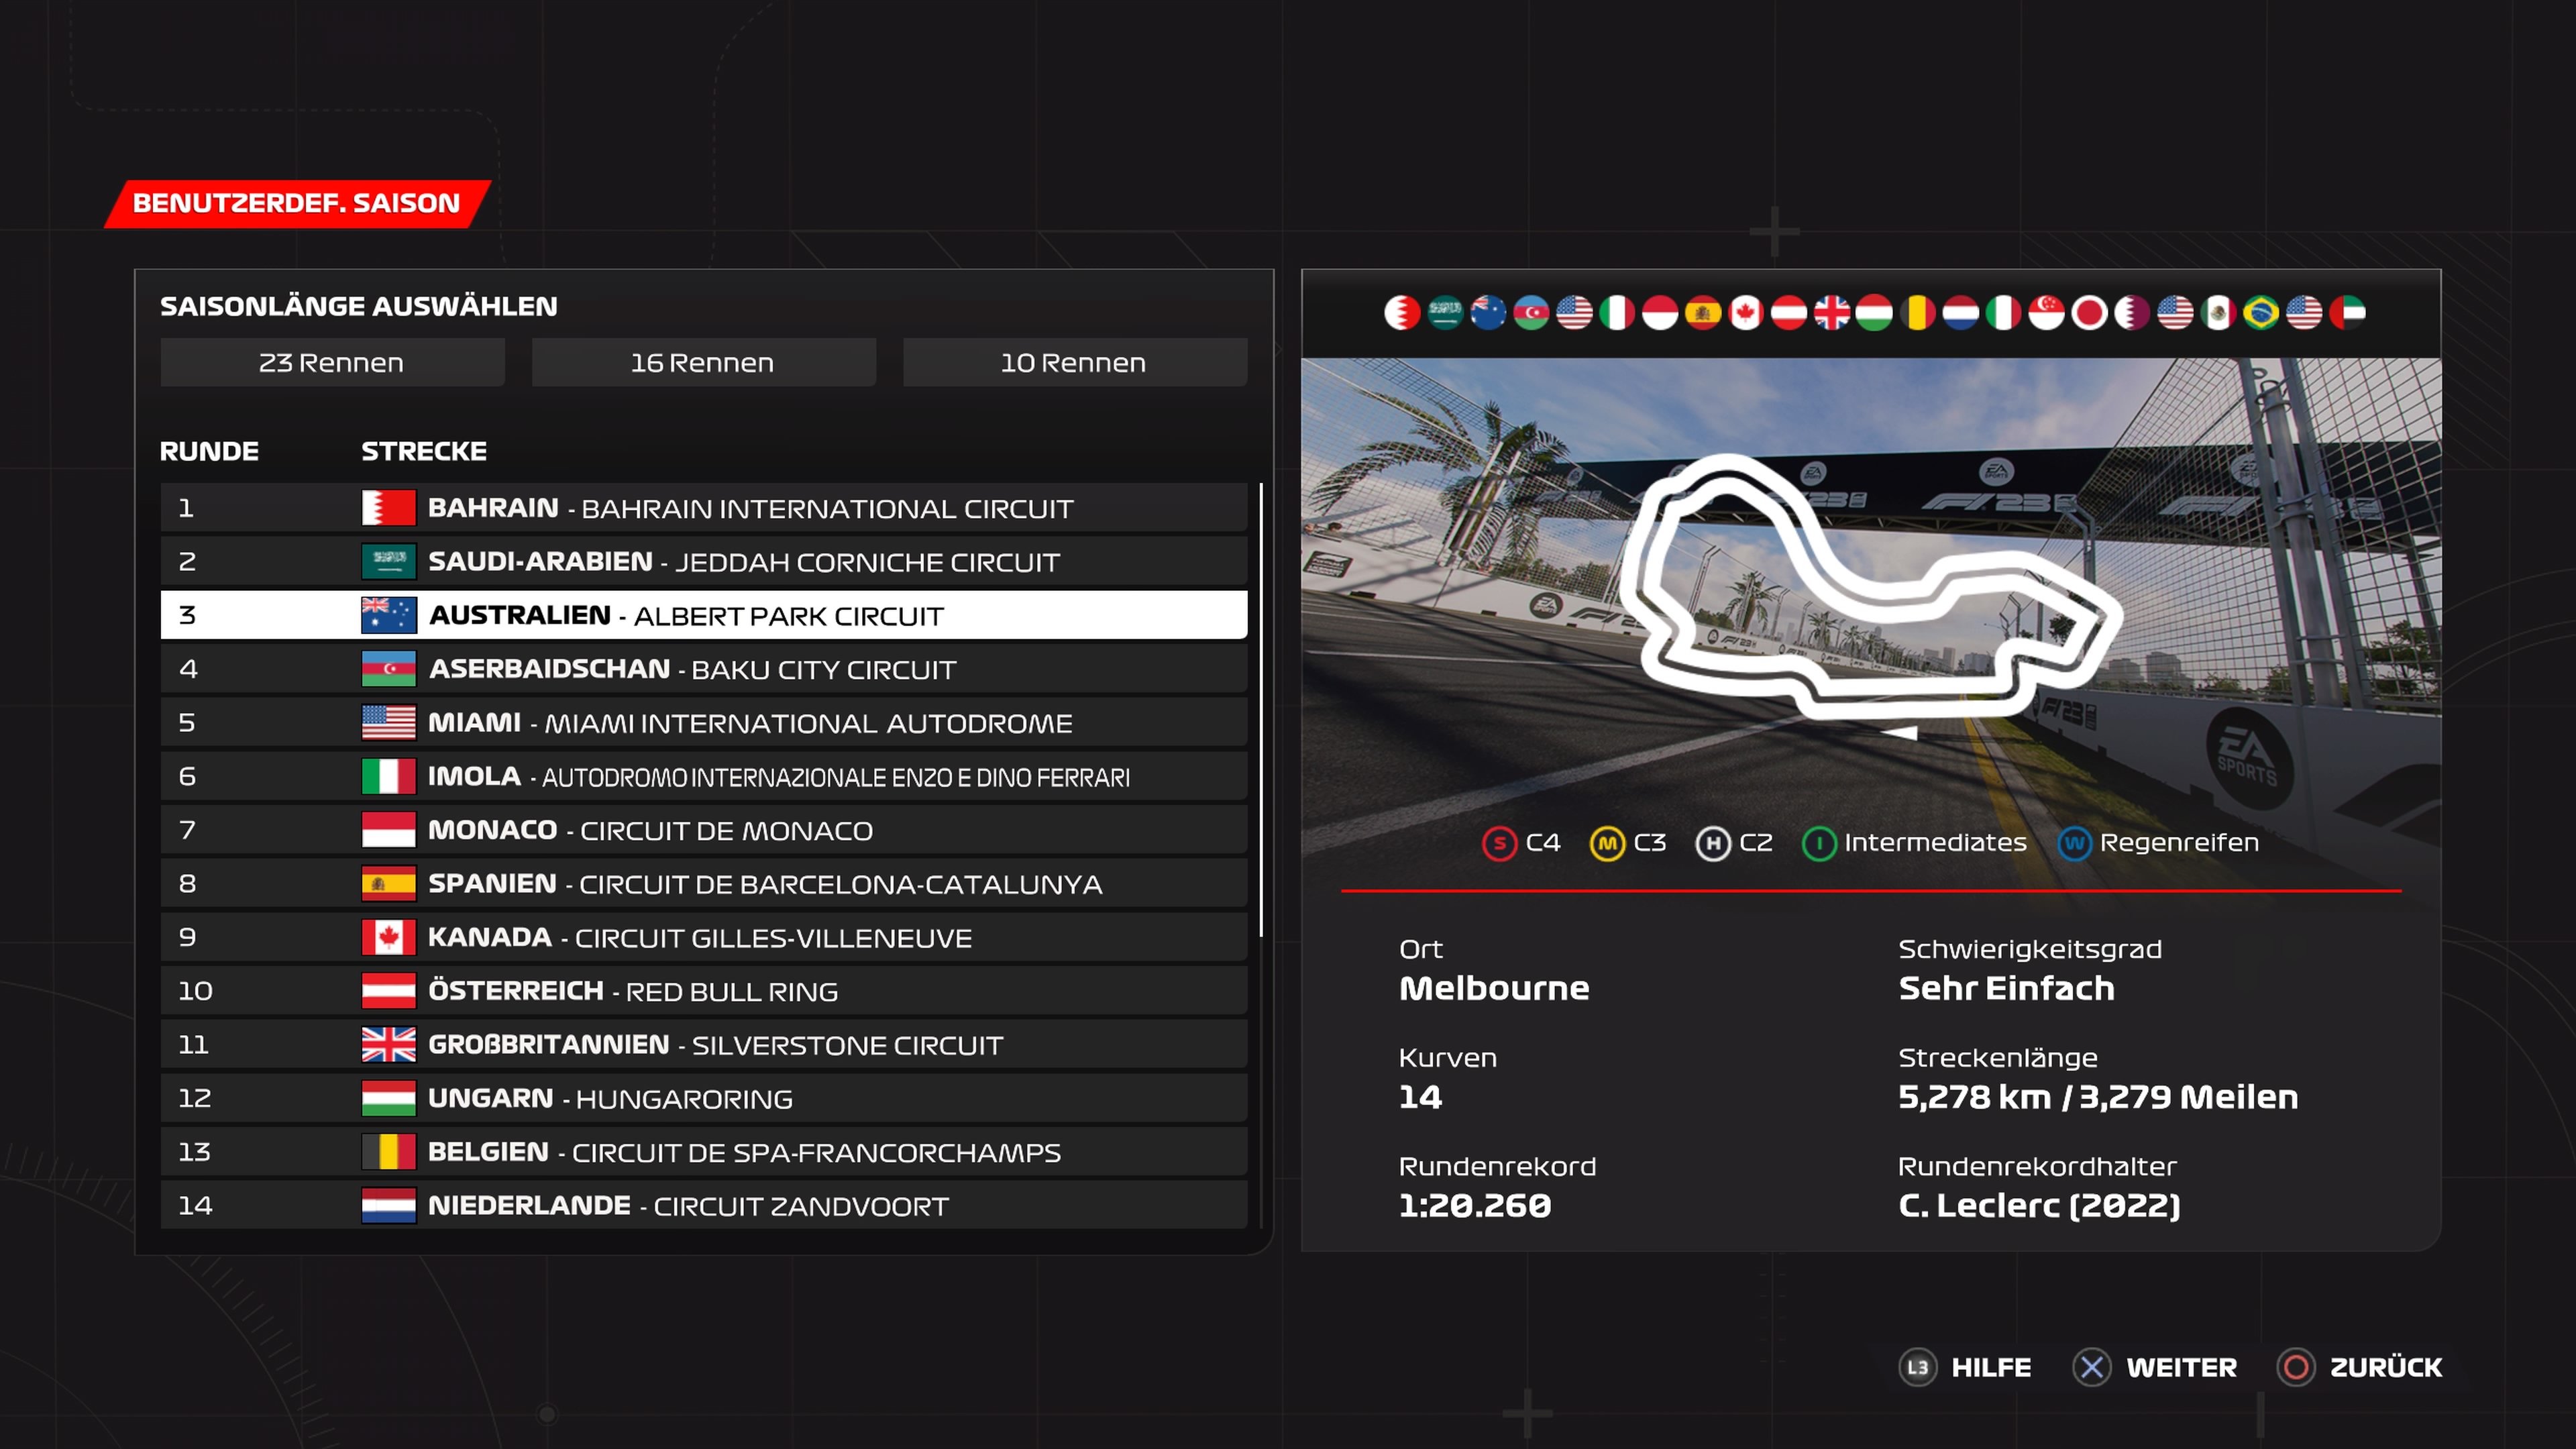Viewport: 2576px width, 1449px height.
Task: Click the highlighted Albert Park Circuit row
Action: 704,615
